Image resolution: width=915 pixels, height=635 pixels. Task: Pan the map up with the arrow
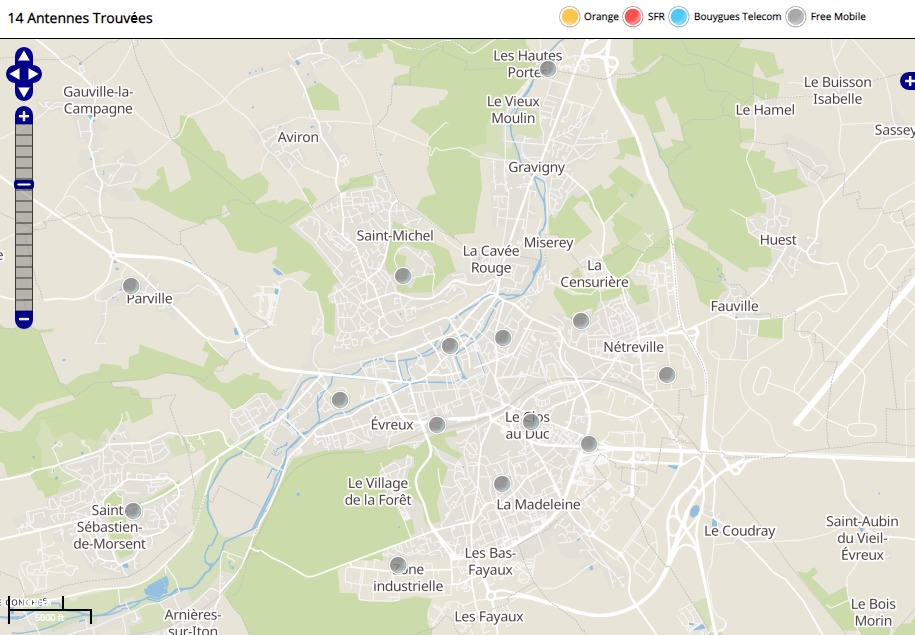tap(24, 56)
